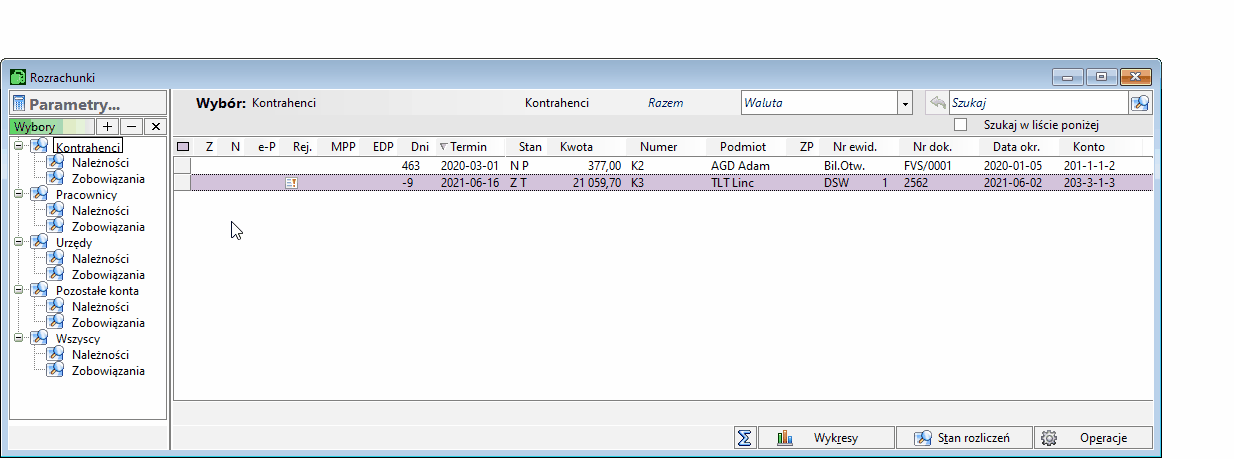Click the minus button next to Wybory
Image resolution: width=1234 pixels, height=459 pixels.
[131, 127]
